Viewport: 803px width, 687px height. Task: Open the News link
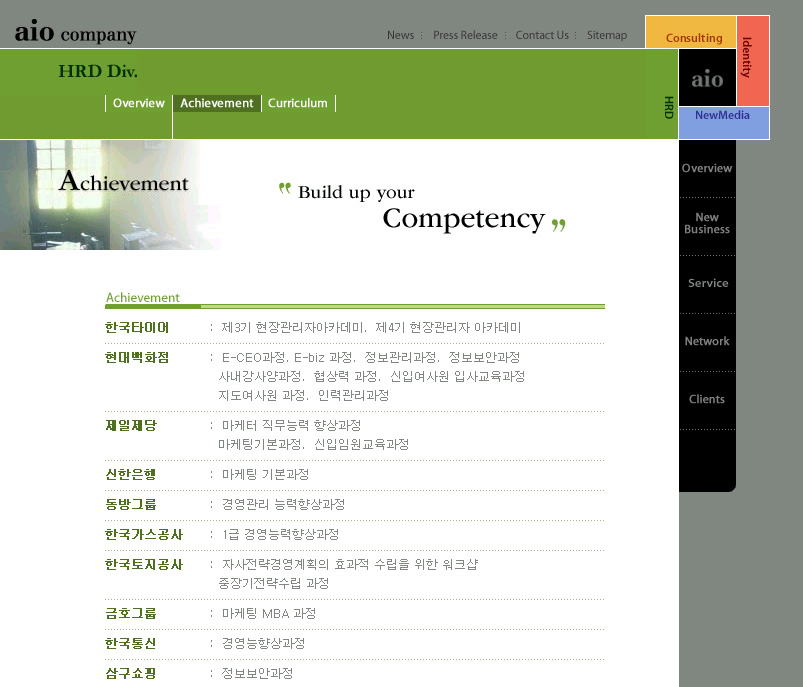tap(400, 35)
